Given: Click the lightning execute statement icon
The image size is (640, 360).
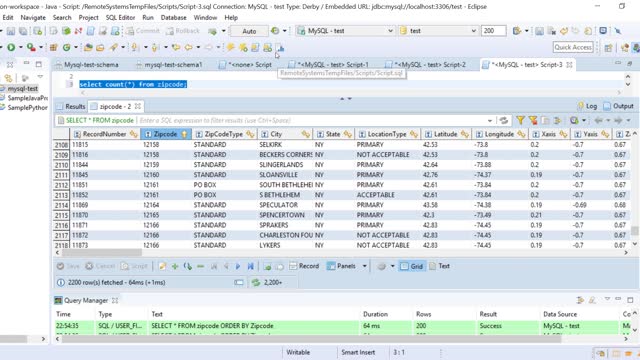Looking at the screenshot, I should click(x=231, y=47).
